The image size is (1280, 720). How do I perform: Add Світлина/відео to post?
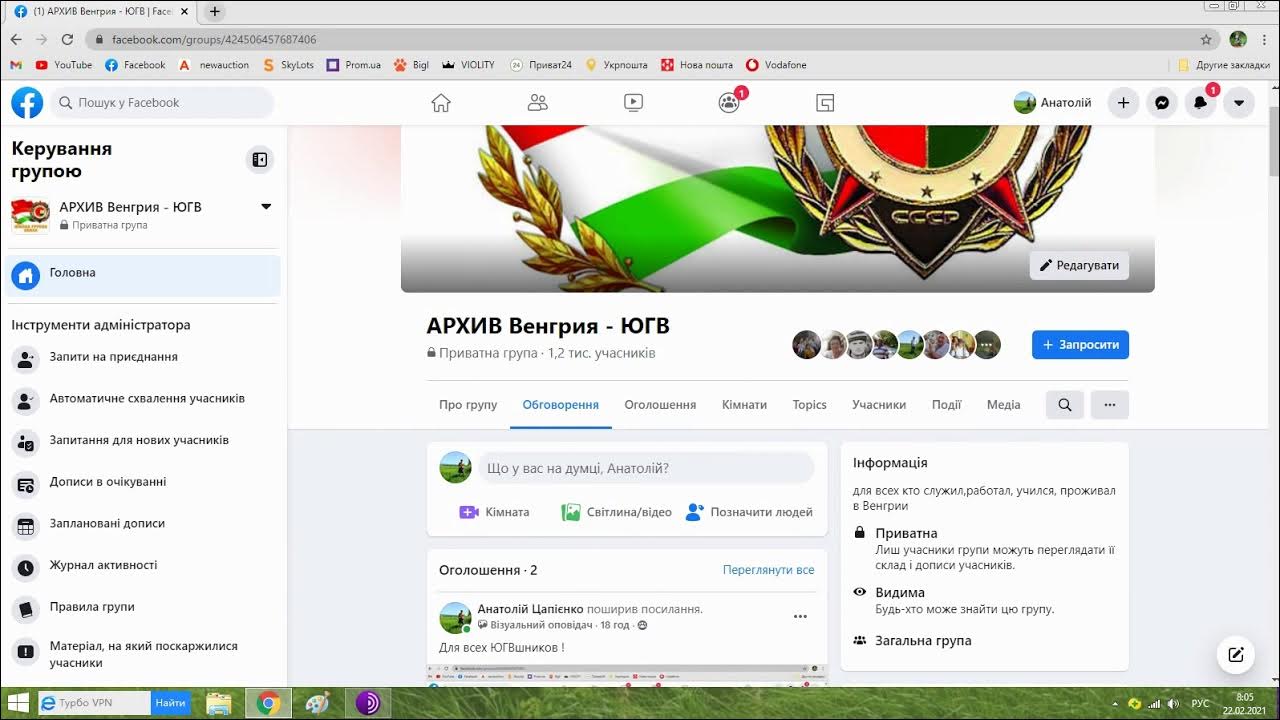pos(616,512)
